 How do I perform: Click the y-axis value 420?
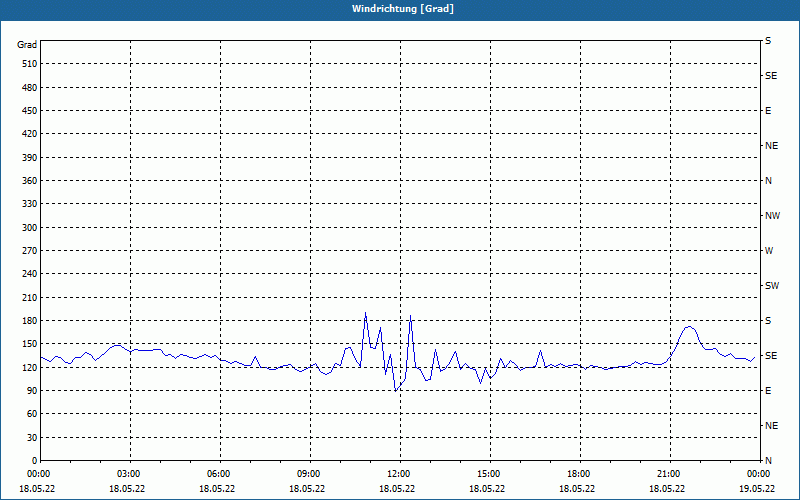(x=30, y=134)
